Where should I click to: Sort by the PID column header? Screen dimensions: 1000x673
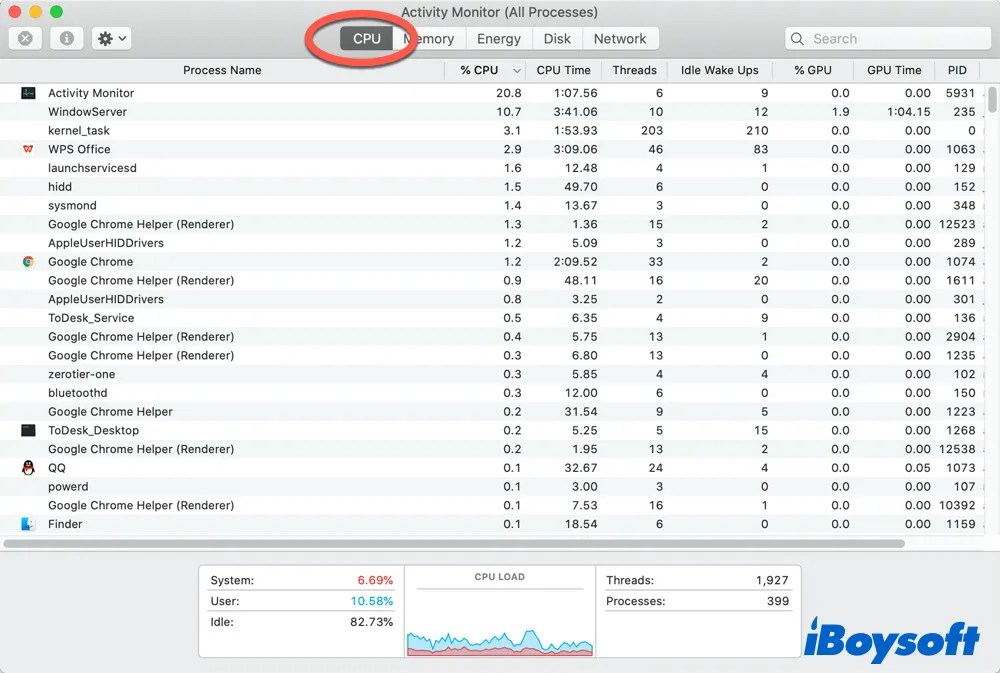[x=957, y=70]
